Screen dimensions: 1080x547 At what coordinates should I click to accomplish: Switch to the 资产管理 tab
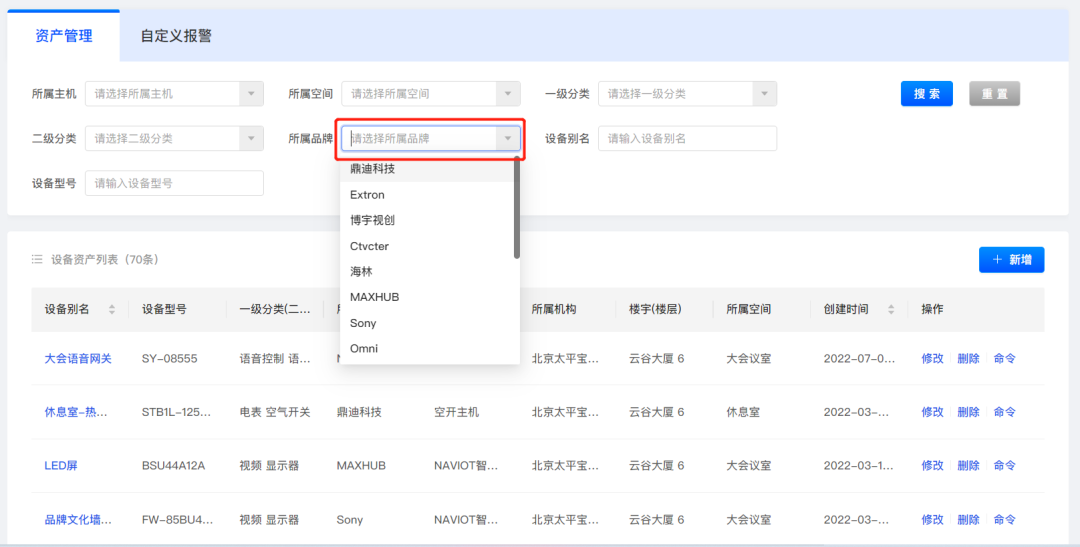click(63, 37)
